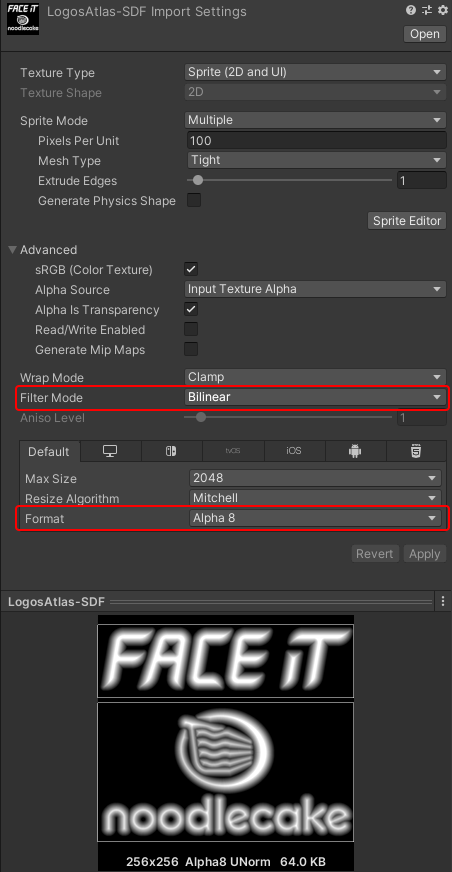
Task: Click the Sprite Editor button
Action: click(407, 221)
